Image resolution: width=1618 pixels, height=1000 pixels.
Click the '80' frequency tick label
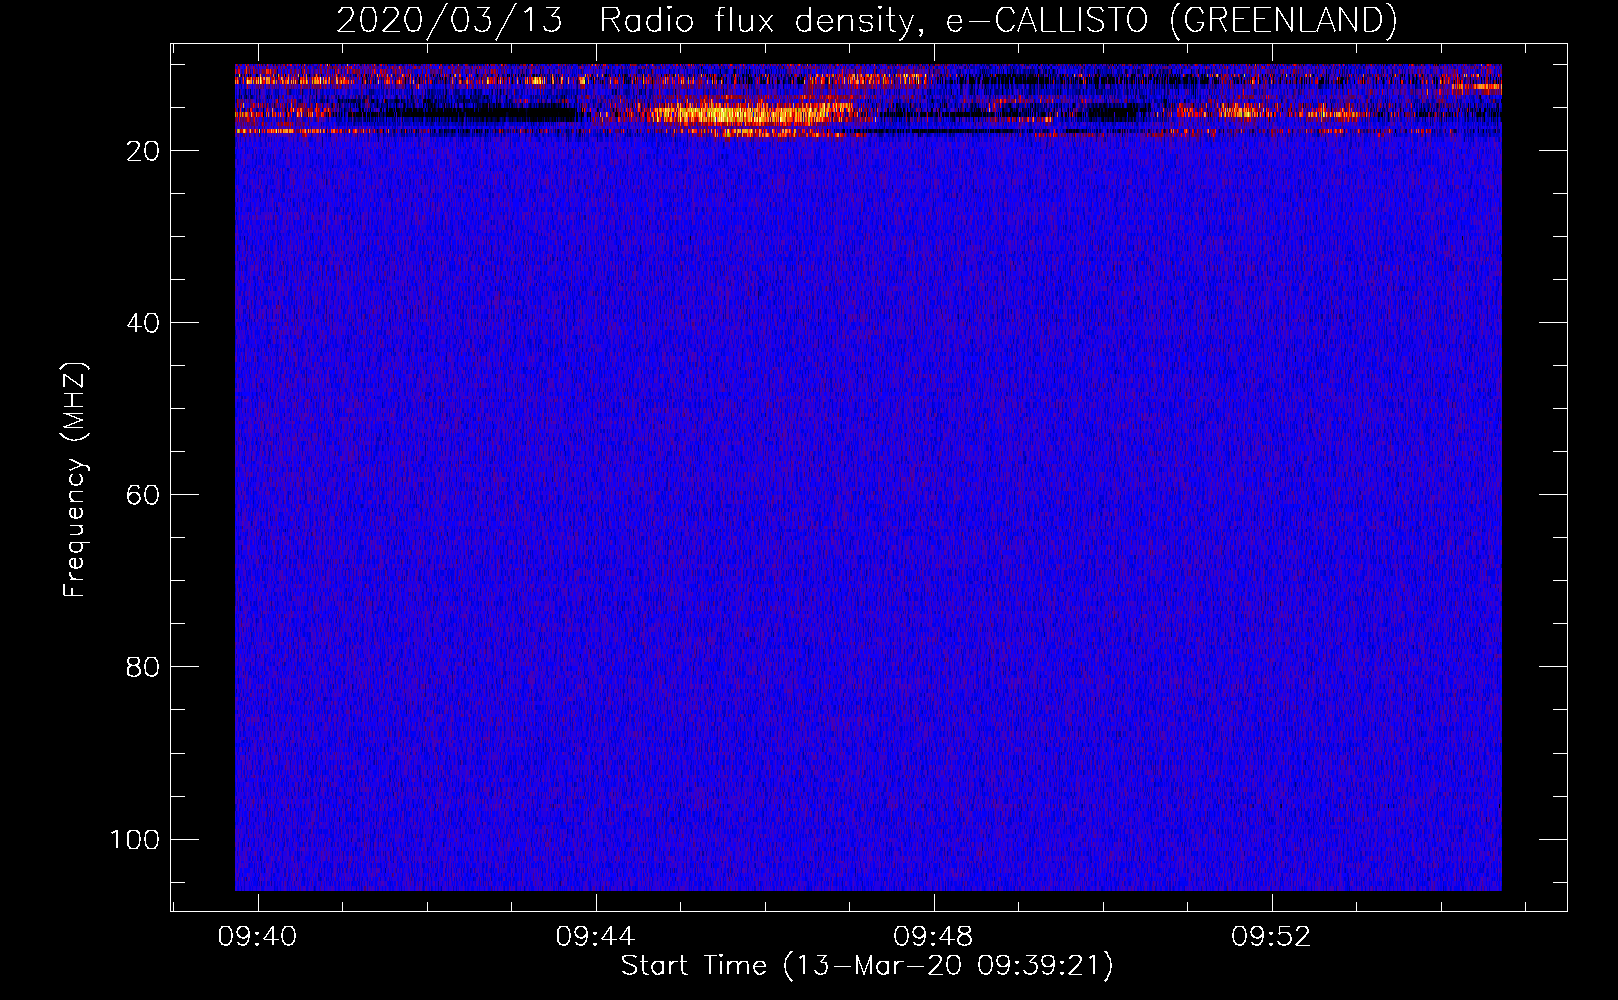point(143,667)
